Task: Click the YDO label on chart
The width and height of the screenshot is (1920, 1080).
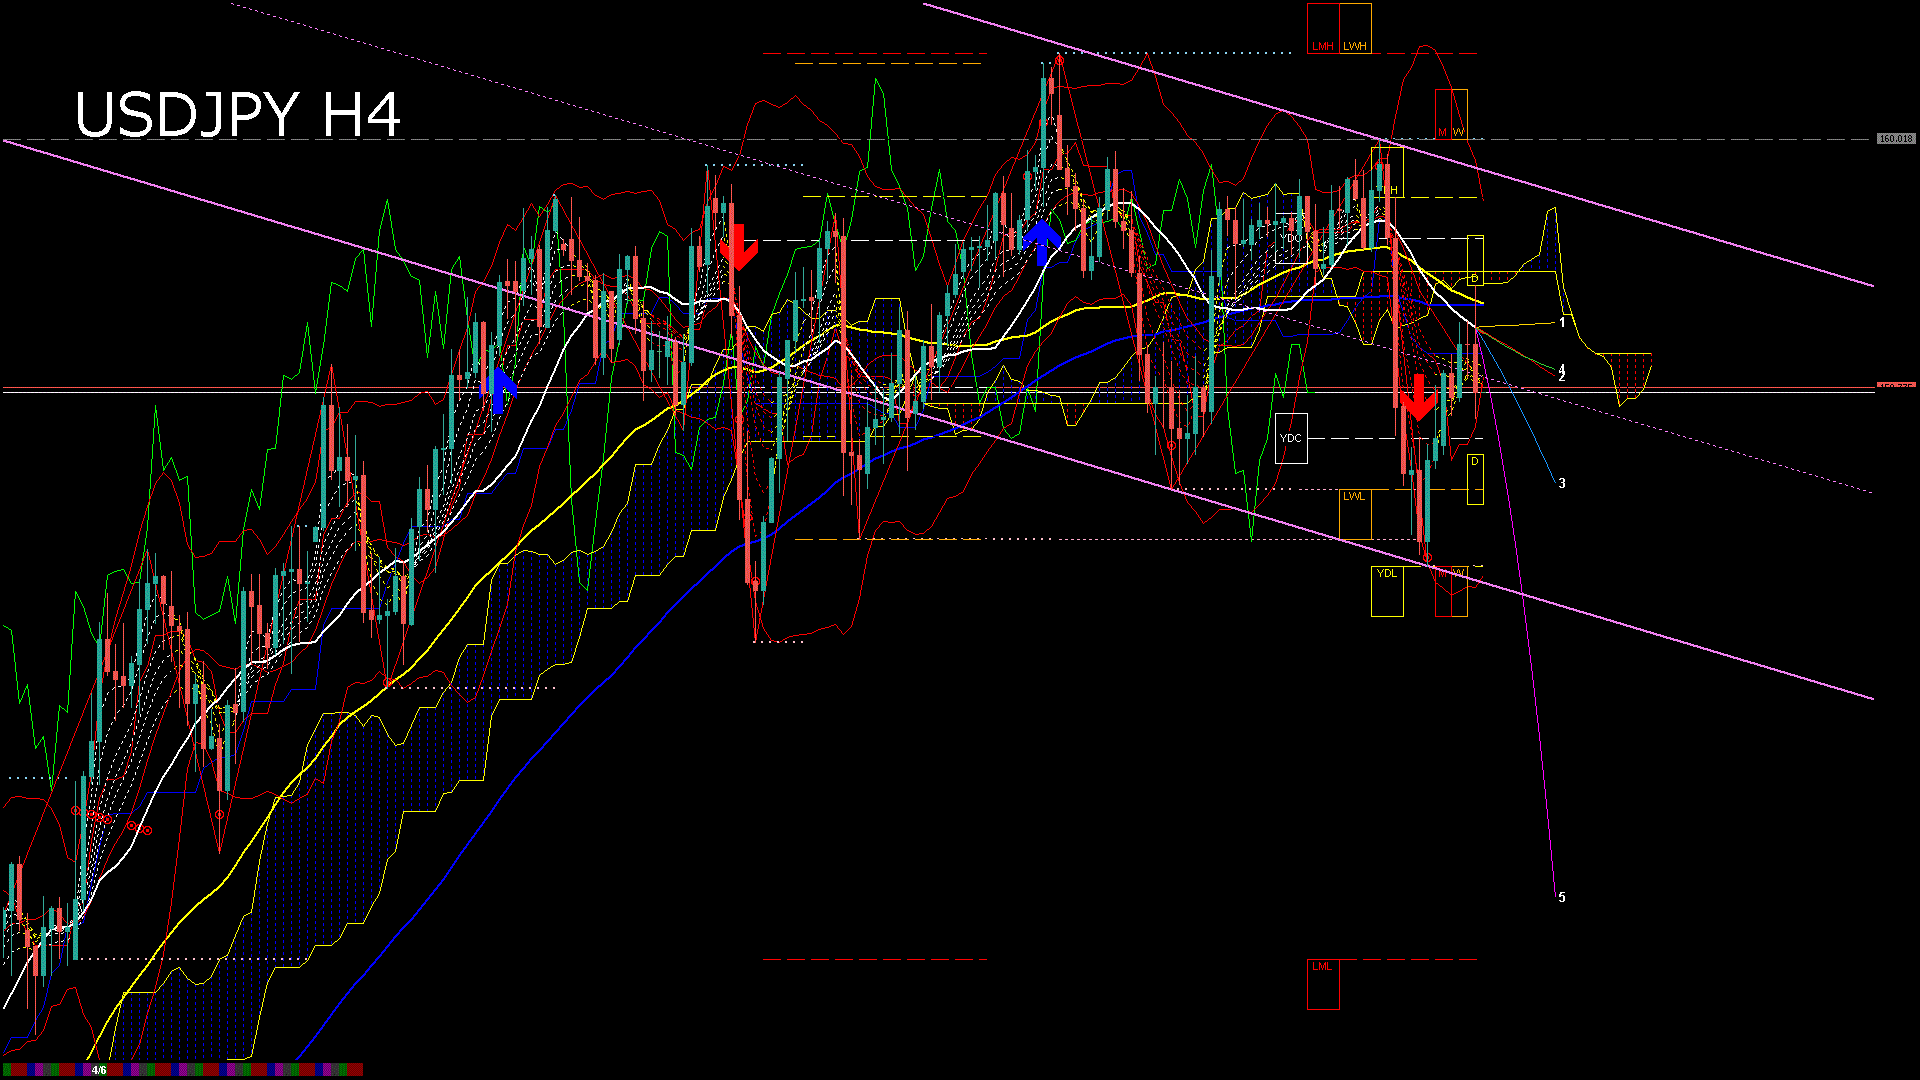Action: [x=1291, y=239]
